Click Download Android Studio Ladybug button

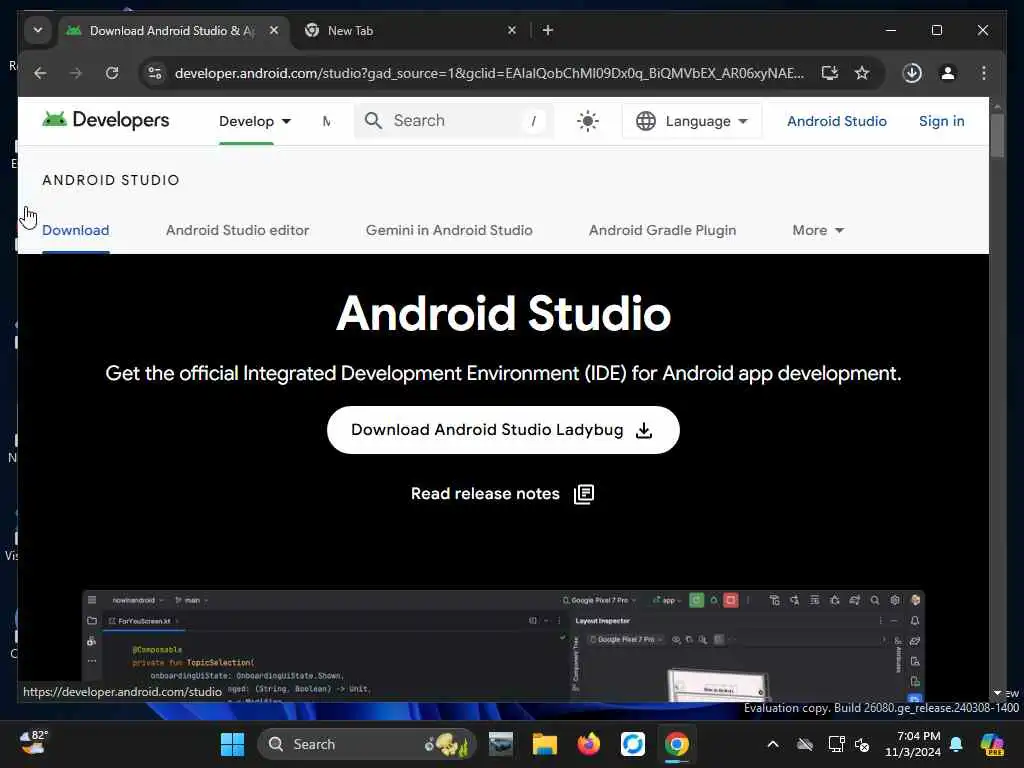click(503, 430)
